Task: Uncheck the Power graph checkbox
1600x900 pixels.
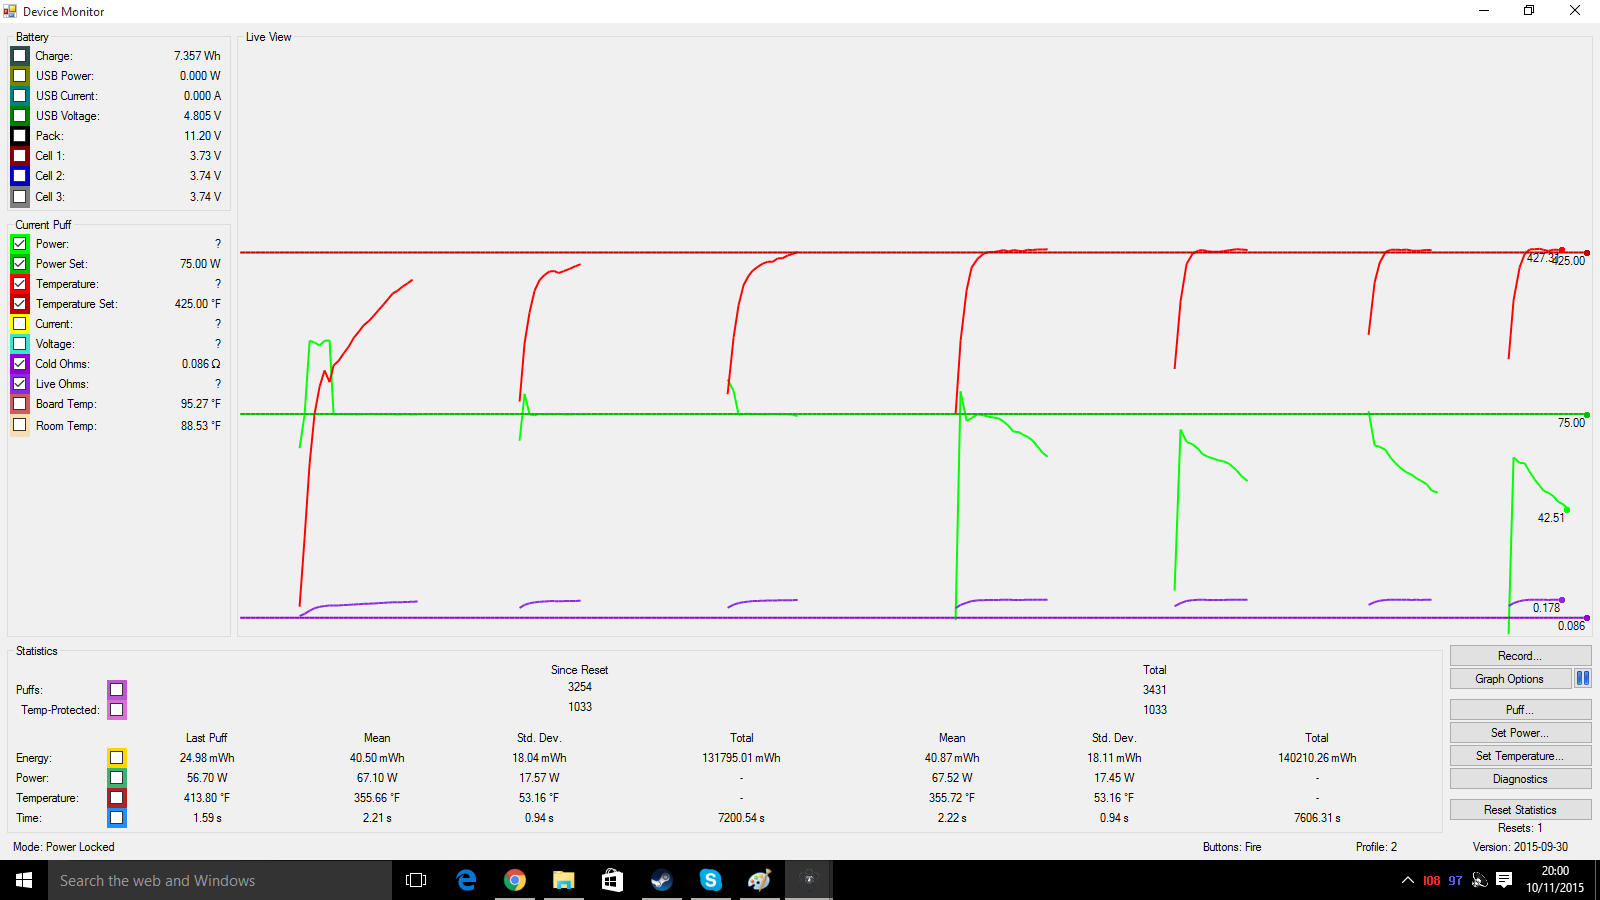Action: [x=20, y=244]
